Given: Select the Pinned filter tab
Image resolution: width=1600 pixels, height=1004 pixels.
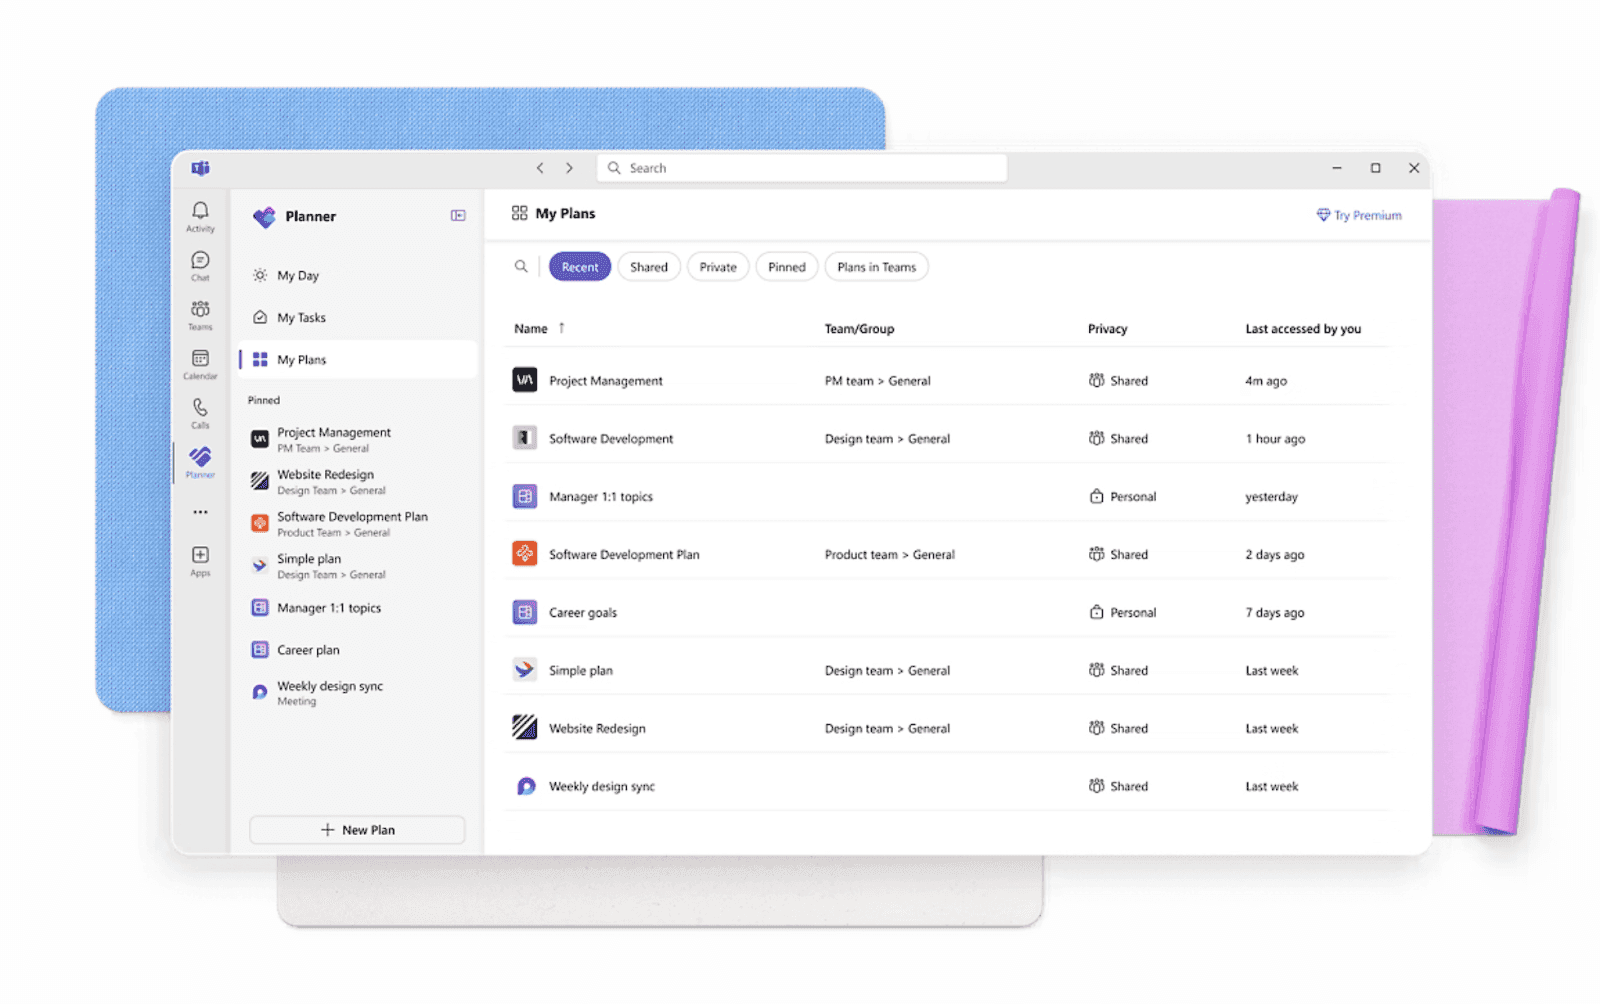Looking at the screenshot, I should coord(787,267).
